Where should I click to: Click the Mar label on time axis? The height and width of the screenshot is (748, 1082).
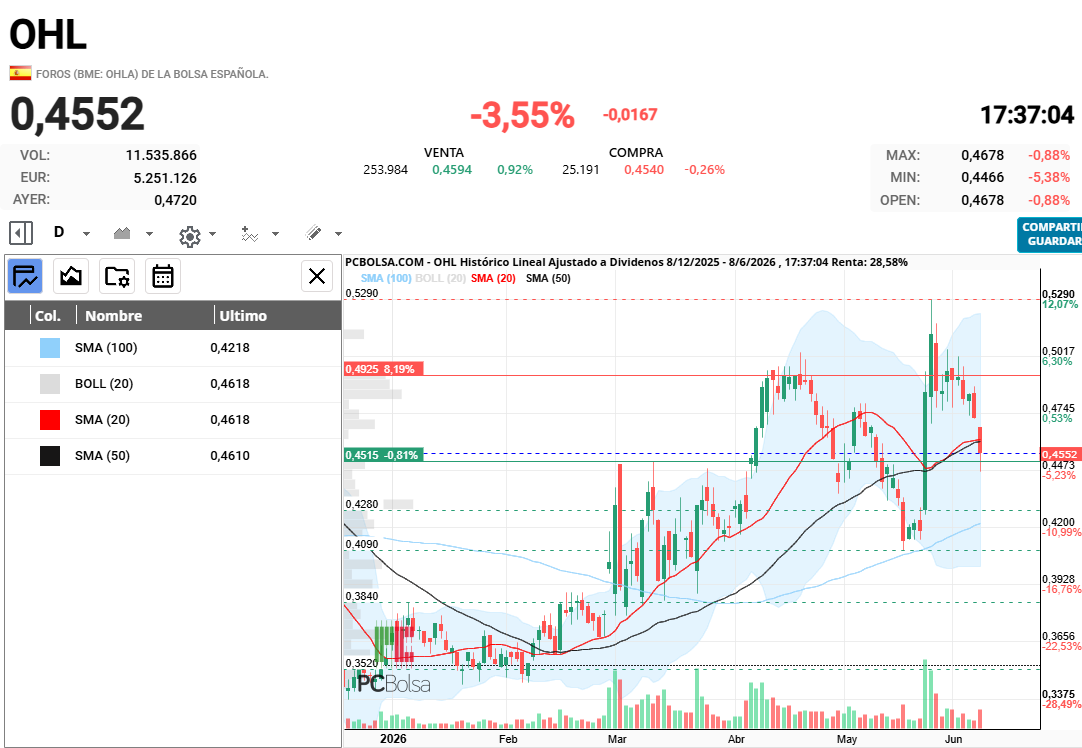617,739
